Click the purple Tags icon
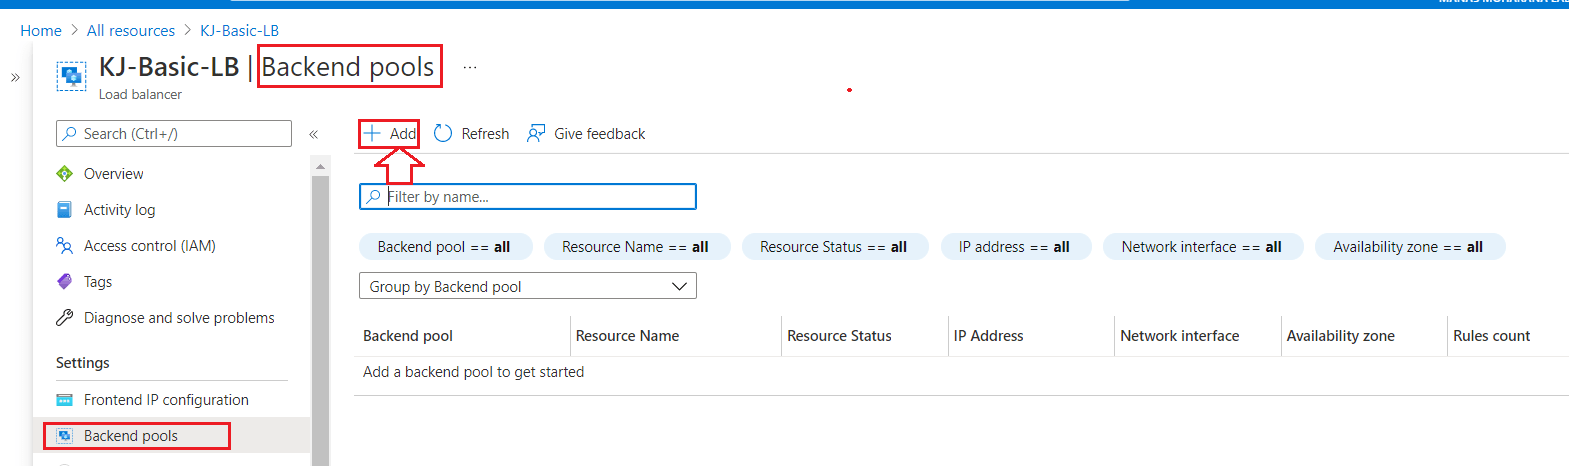This screenshot has width=1569, height=466. pyautogui.click(x=65, y=282)
